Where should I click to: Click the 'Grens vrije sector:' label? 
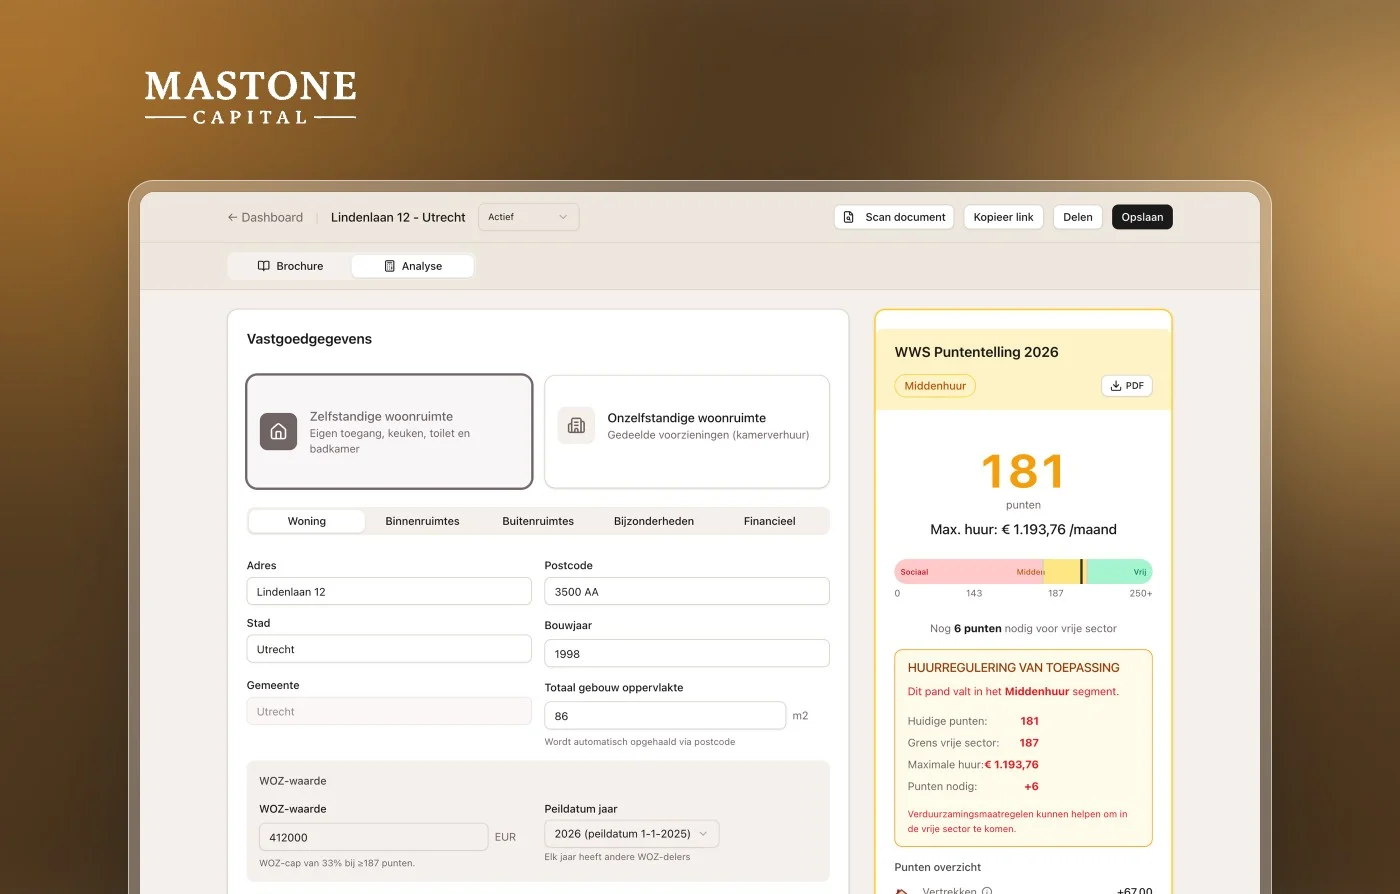[x=953, y=743]
